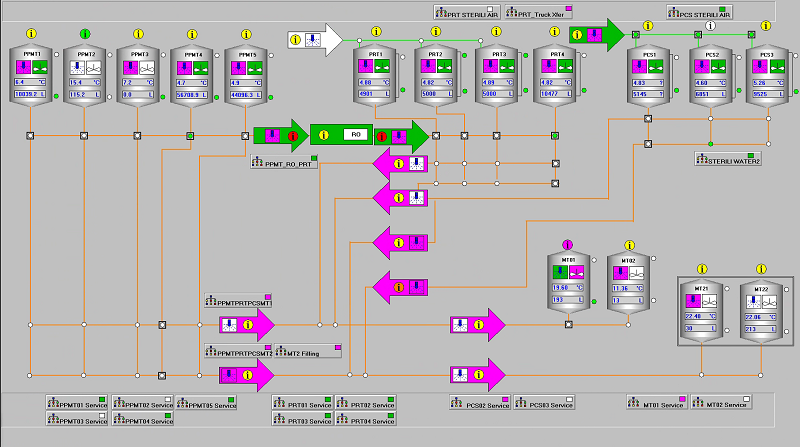800x447 pixels.
Task: Click the PPMT_RO_PRT sequence button
Action: point(283,161)
